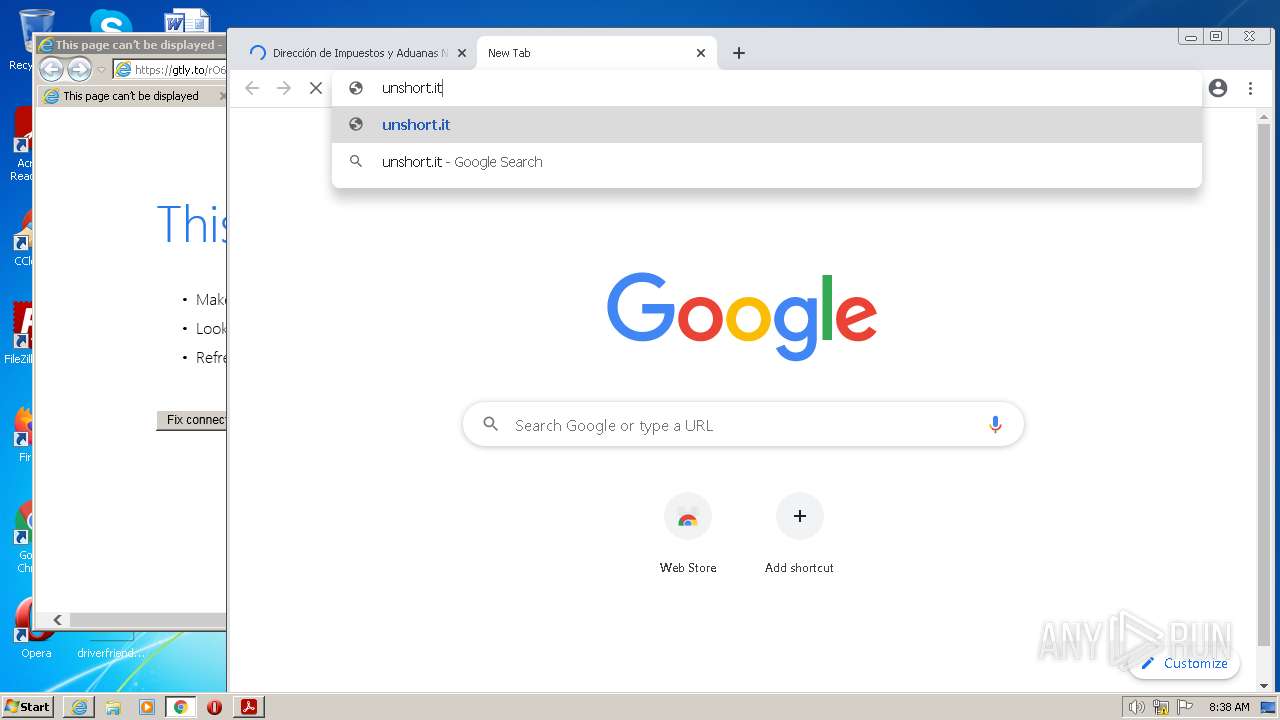
Task: Open Chrome's three-dot menu
Action: pos(1250,88)
